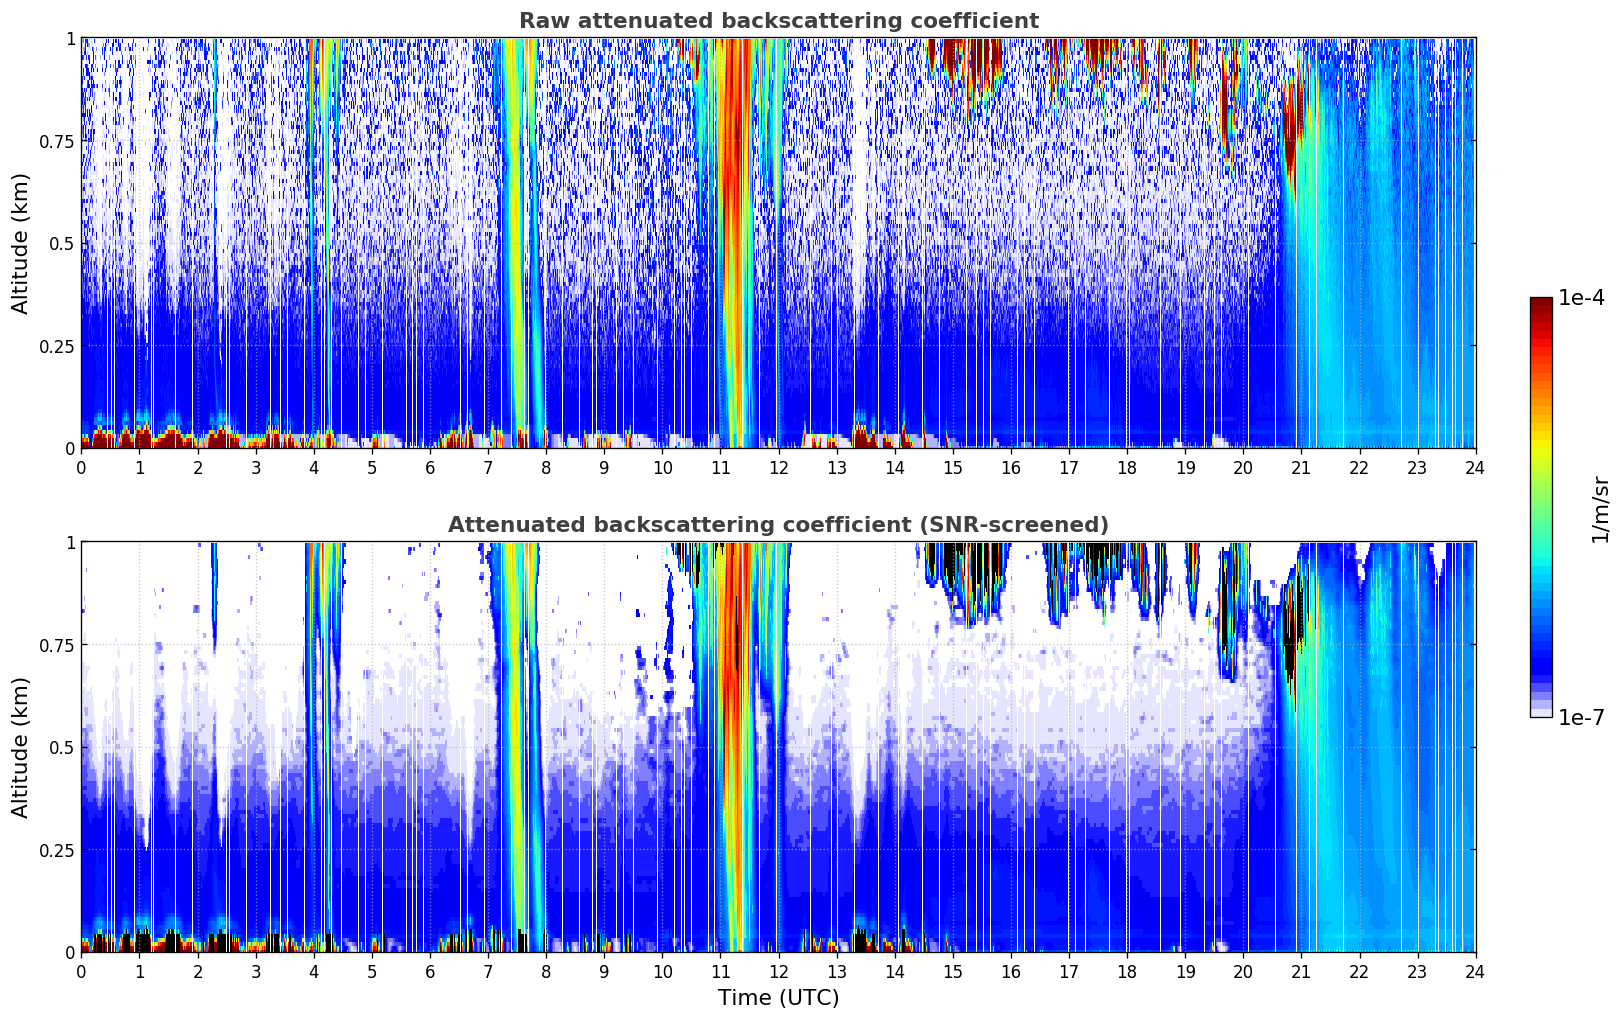Viewport: 1621px width, 1020px height.
Task: Click the 0.75 altitude tick on top plot
Action: tap(58, 141)
